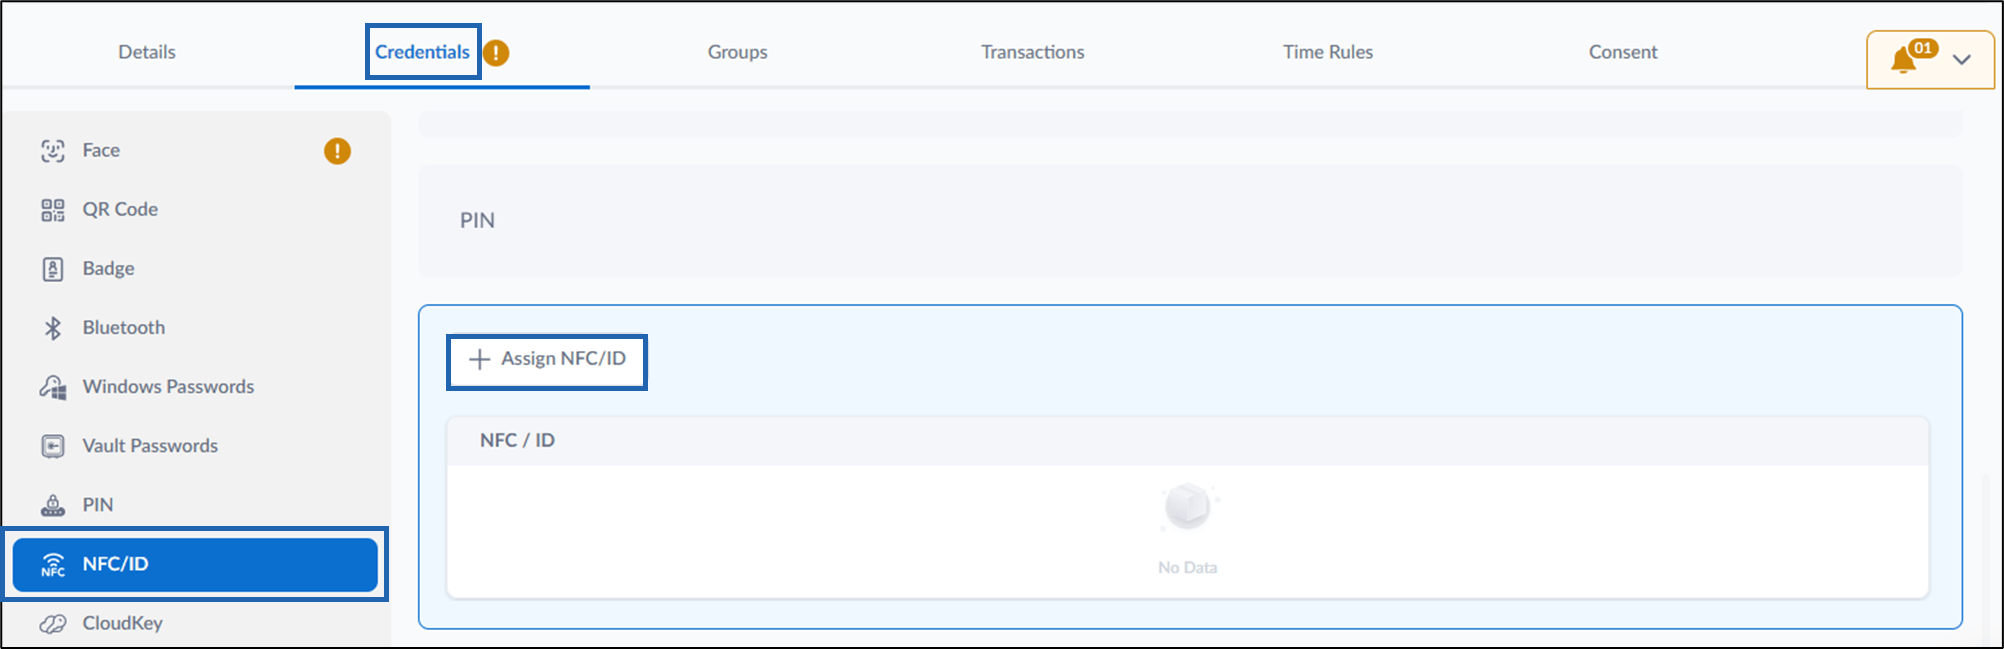Click the PIN panel in main content

[1190, 221]
